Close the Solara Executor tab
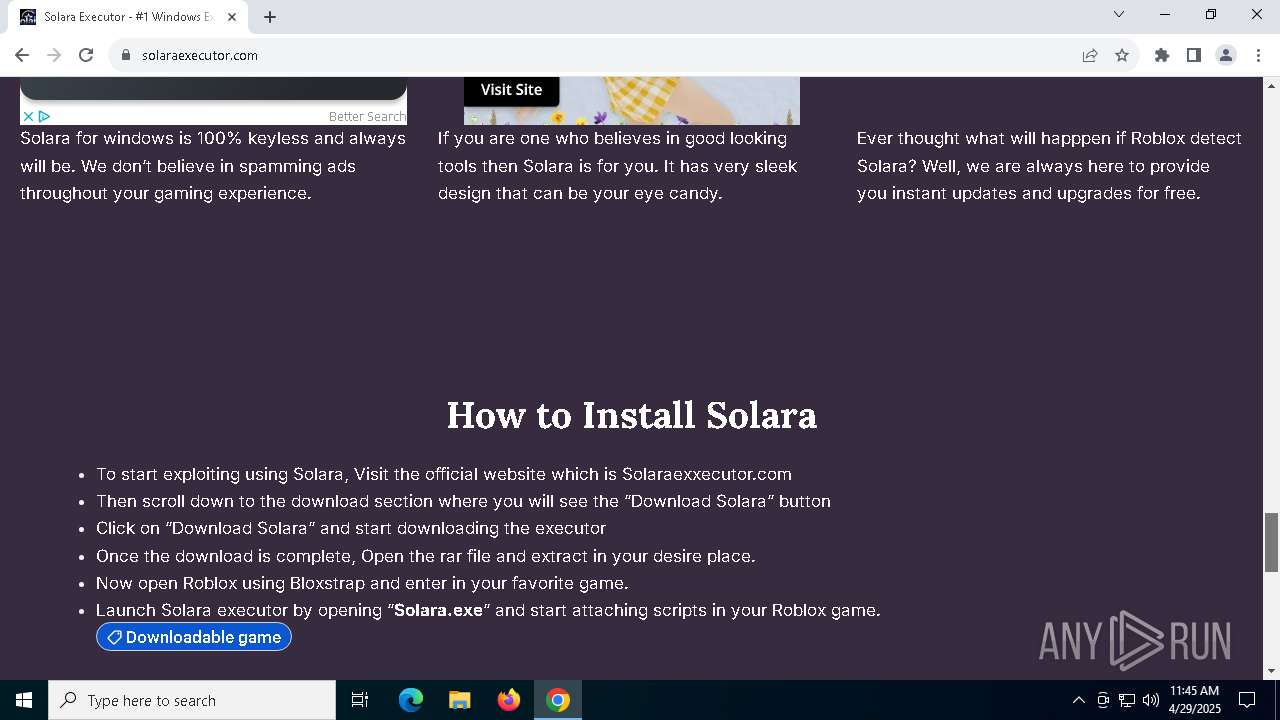Image resolution: width=1280 pixels, height=720 pixels. tap(233, 17)
